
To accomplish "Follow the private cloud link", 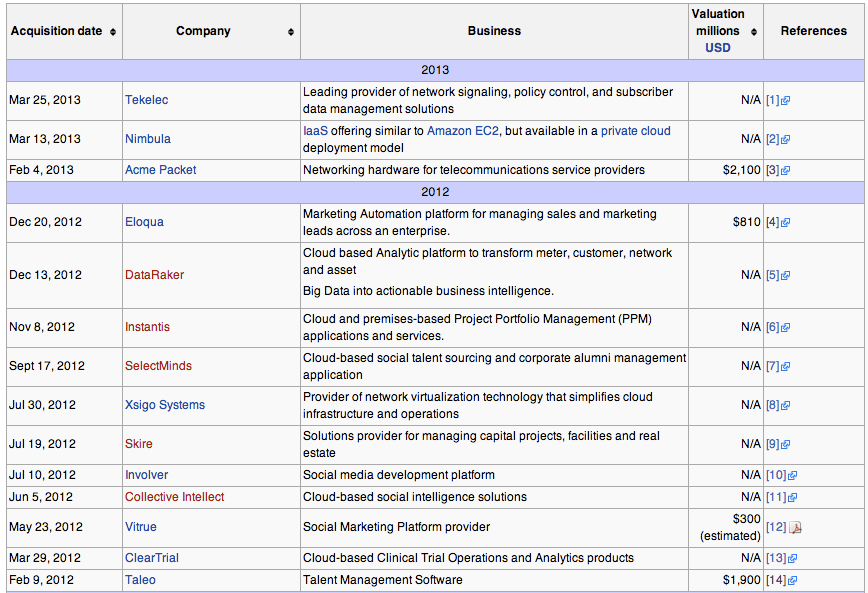I will point(635,131).
